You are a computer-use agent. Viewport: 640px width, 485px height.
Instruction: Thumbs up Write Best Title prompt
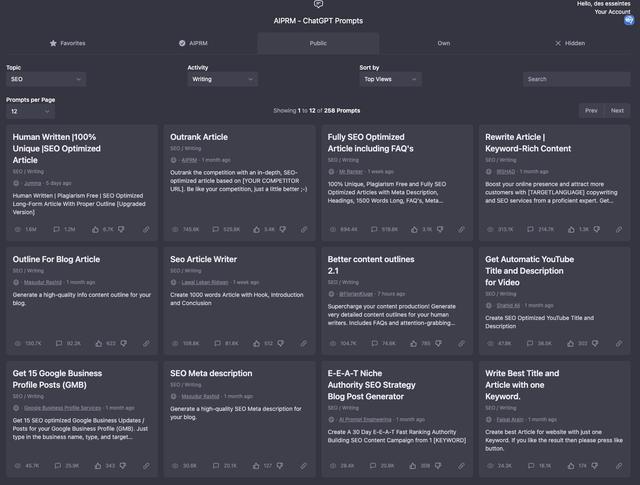[571, 465]
